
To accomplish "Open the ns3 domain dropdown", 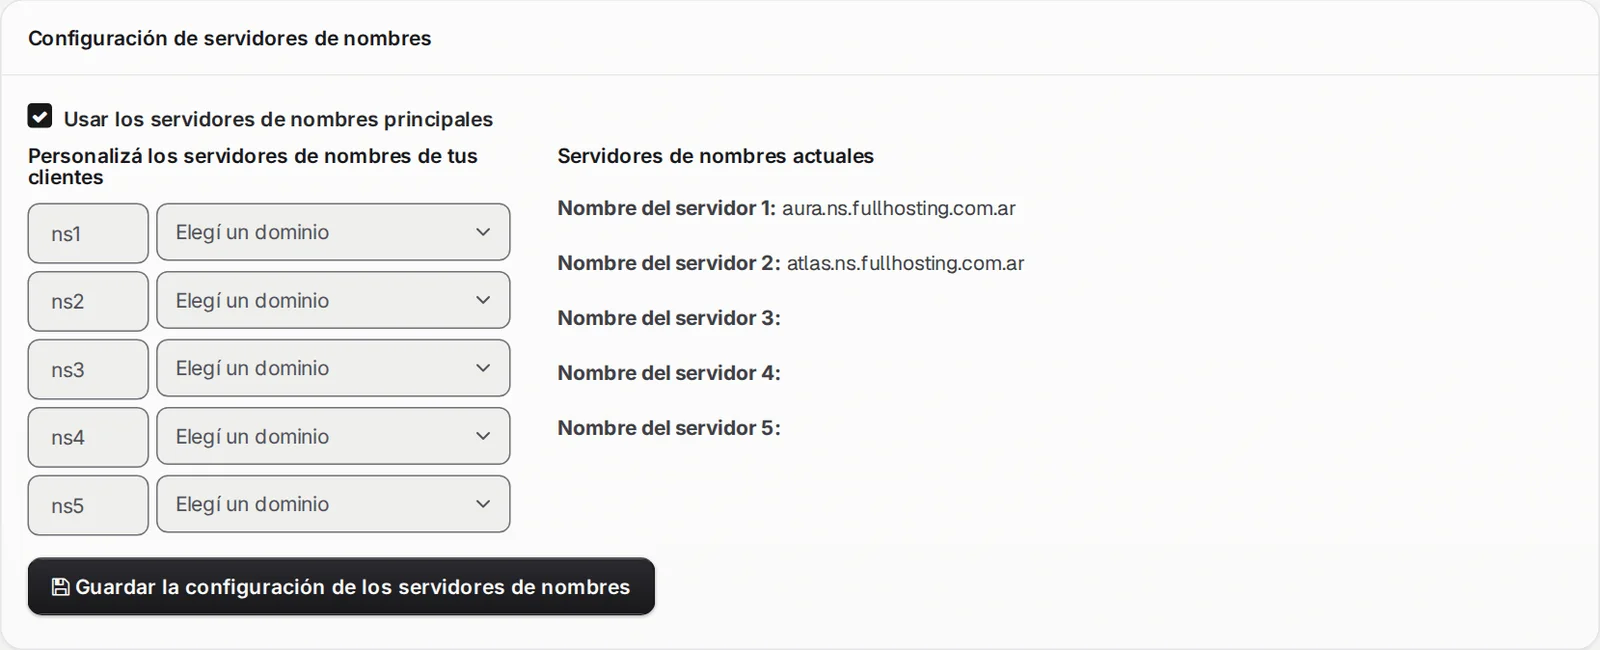I will [333, 368].
